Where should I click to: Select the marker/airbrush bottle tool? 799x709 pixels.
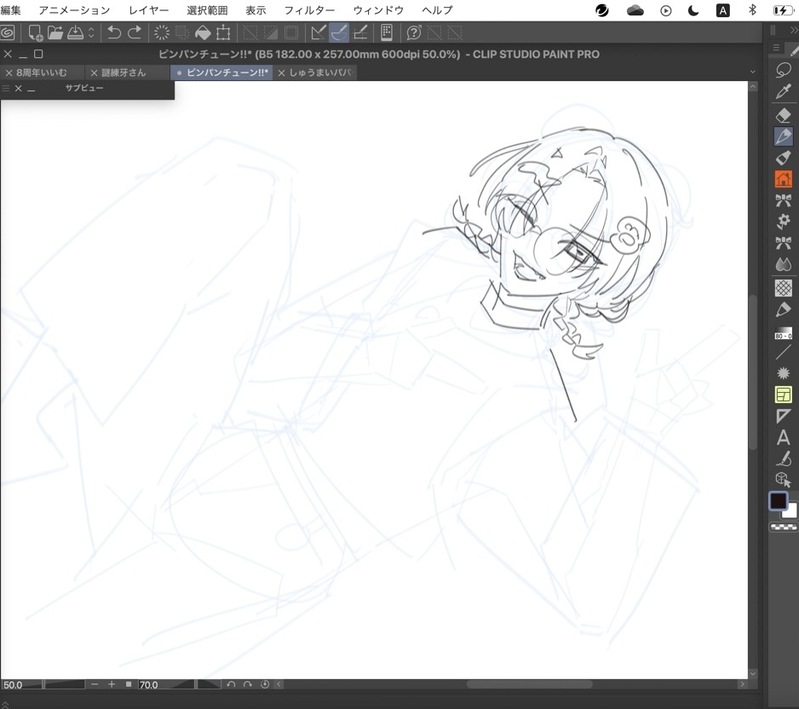(x=783, y=157)
